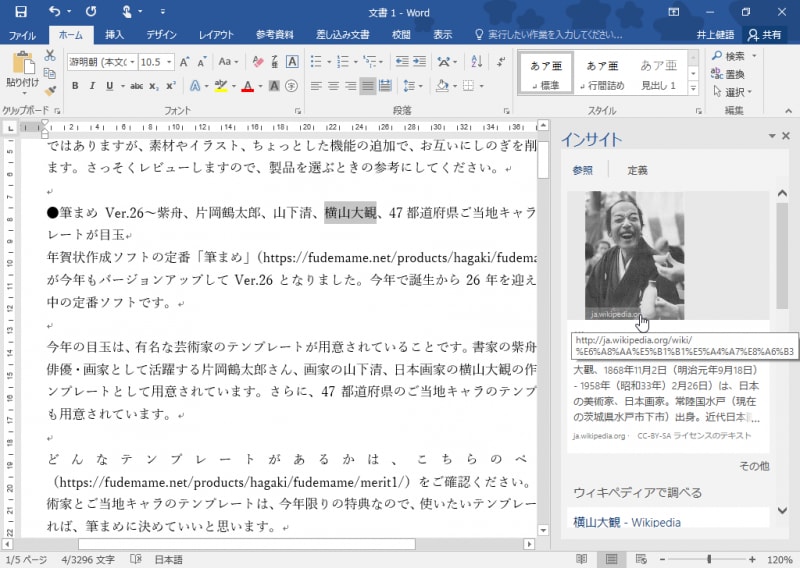Switch to the 校閲 tab
The image size is (800, 568).
pyautogui.click(x=401, y=35)
